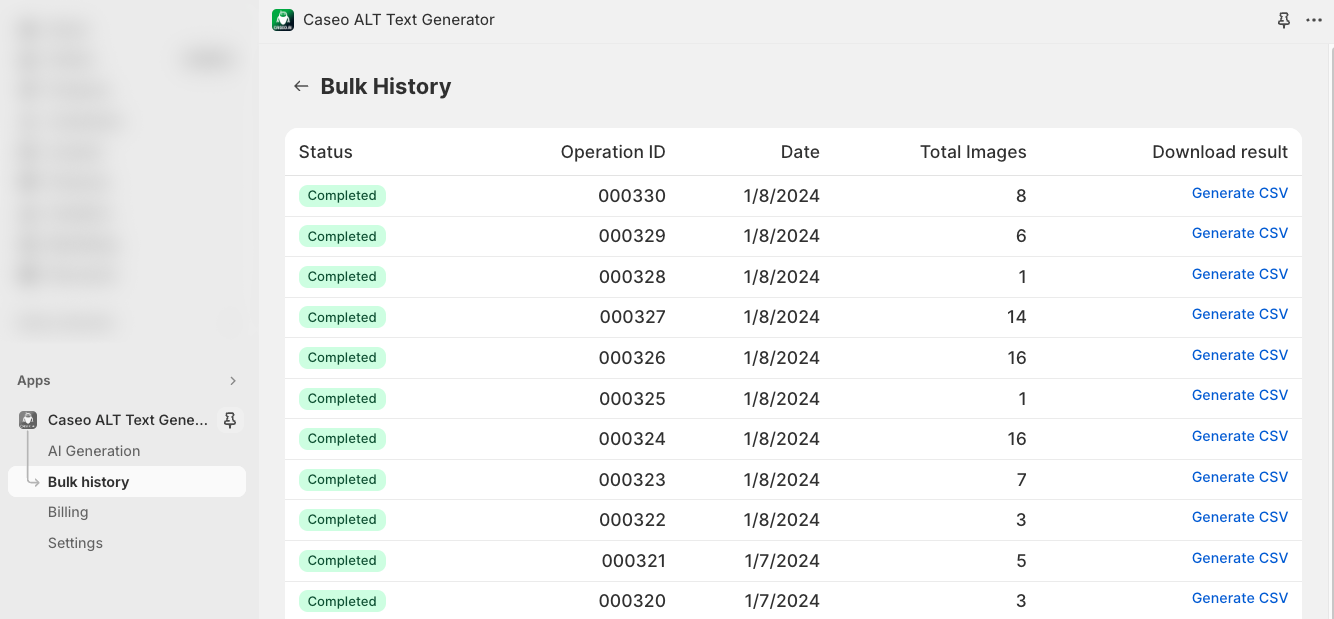Click the Completed badge for operation 000329
Viewport: 1334px width, 619px height.
342,237
